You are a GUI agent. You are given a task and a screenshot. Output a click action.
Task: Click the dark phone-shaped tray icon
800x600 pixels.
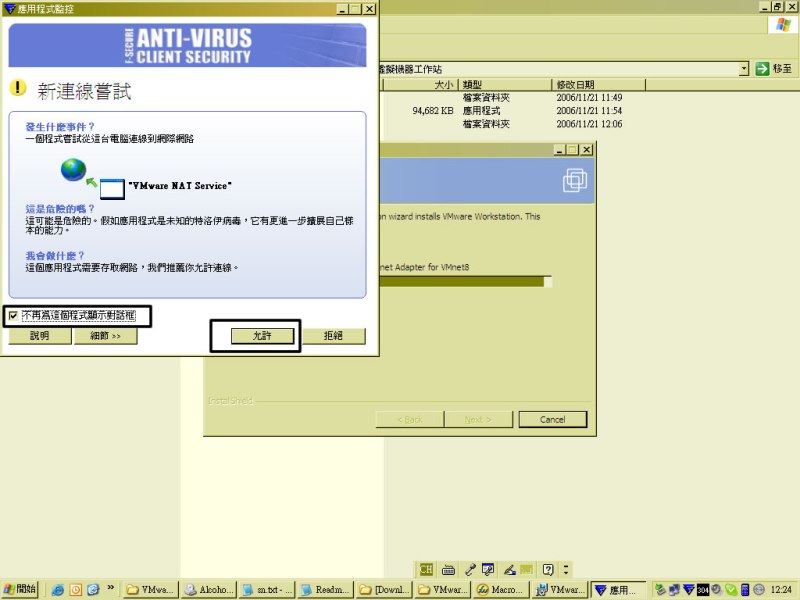click(745, 590)
